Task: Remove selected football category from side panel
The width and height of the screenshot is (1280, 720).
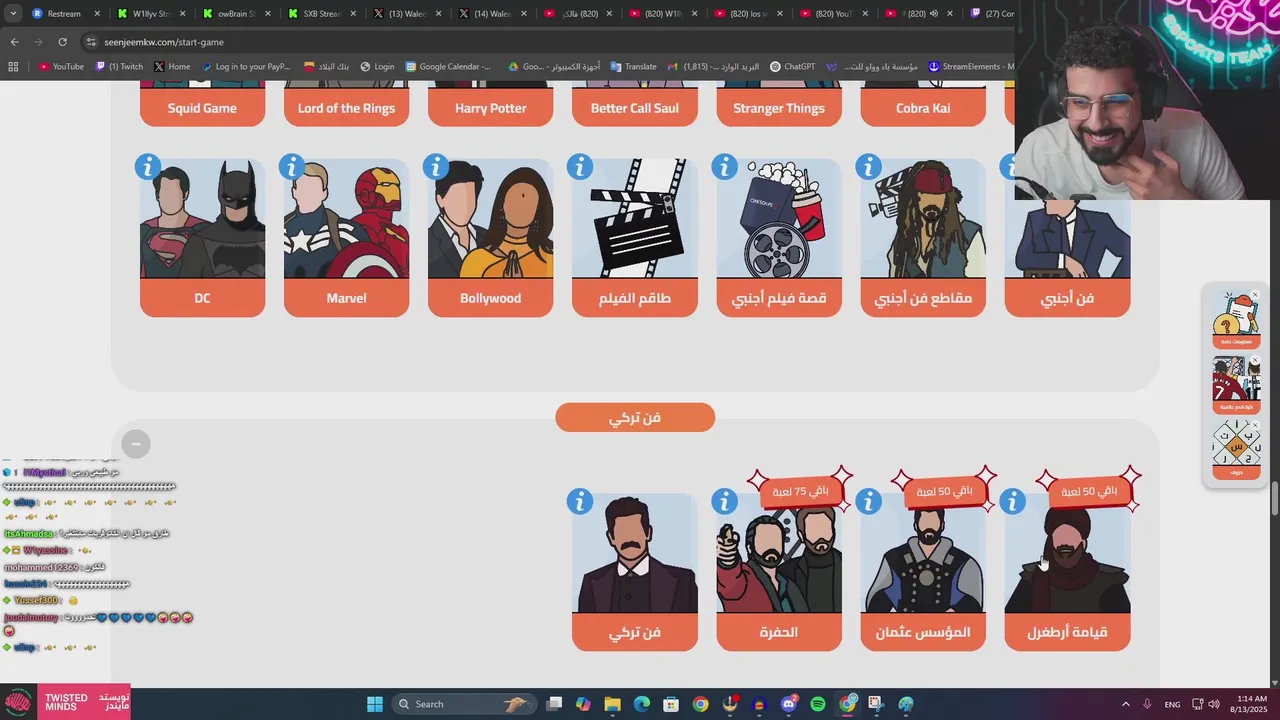Action: click(1256, 360)
